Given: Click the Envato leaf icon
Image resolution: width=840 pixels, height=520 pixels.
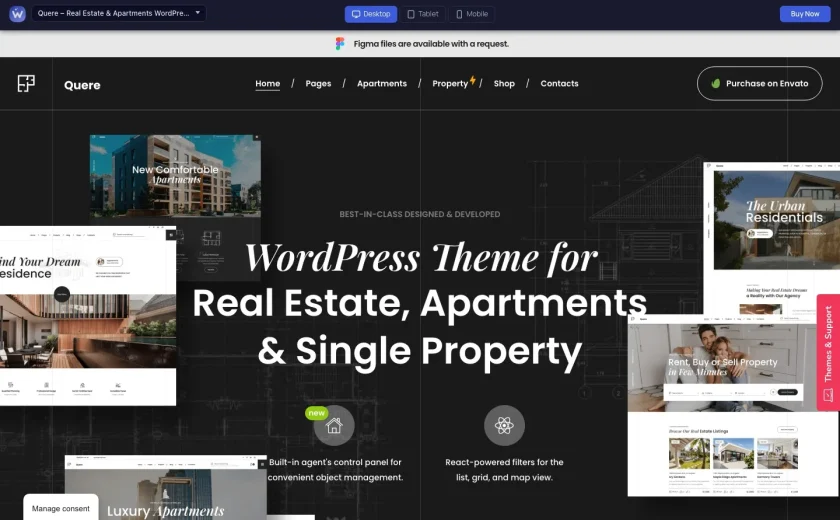Looking at the screenshot, I should (x=715, y=84).
